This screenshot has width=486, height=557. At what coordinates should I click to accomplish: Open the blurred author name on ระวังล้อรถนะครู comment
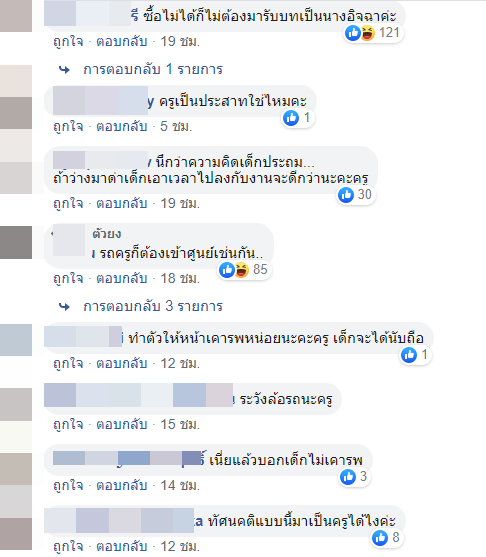139,395
